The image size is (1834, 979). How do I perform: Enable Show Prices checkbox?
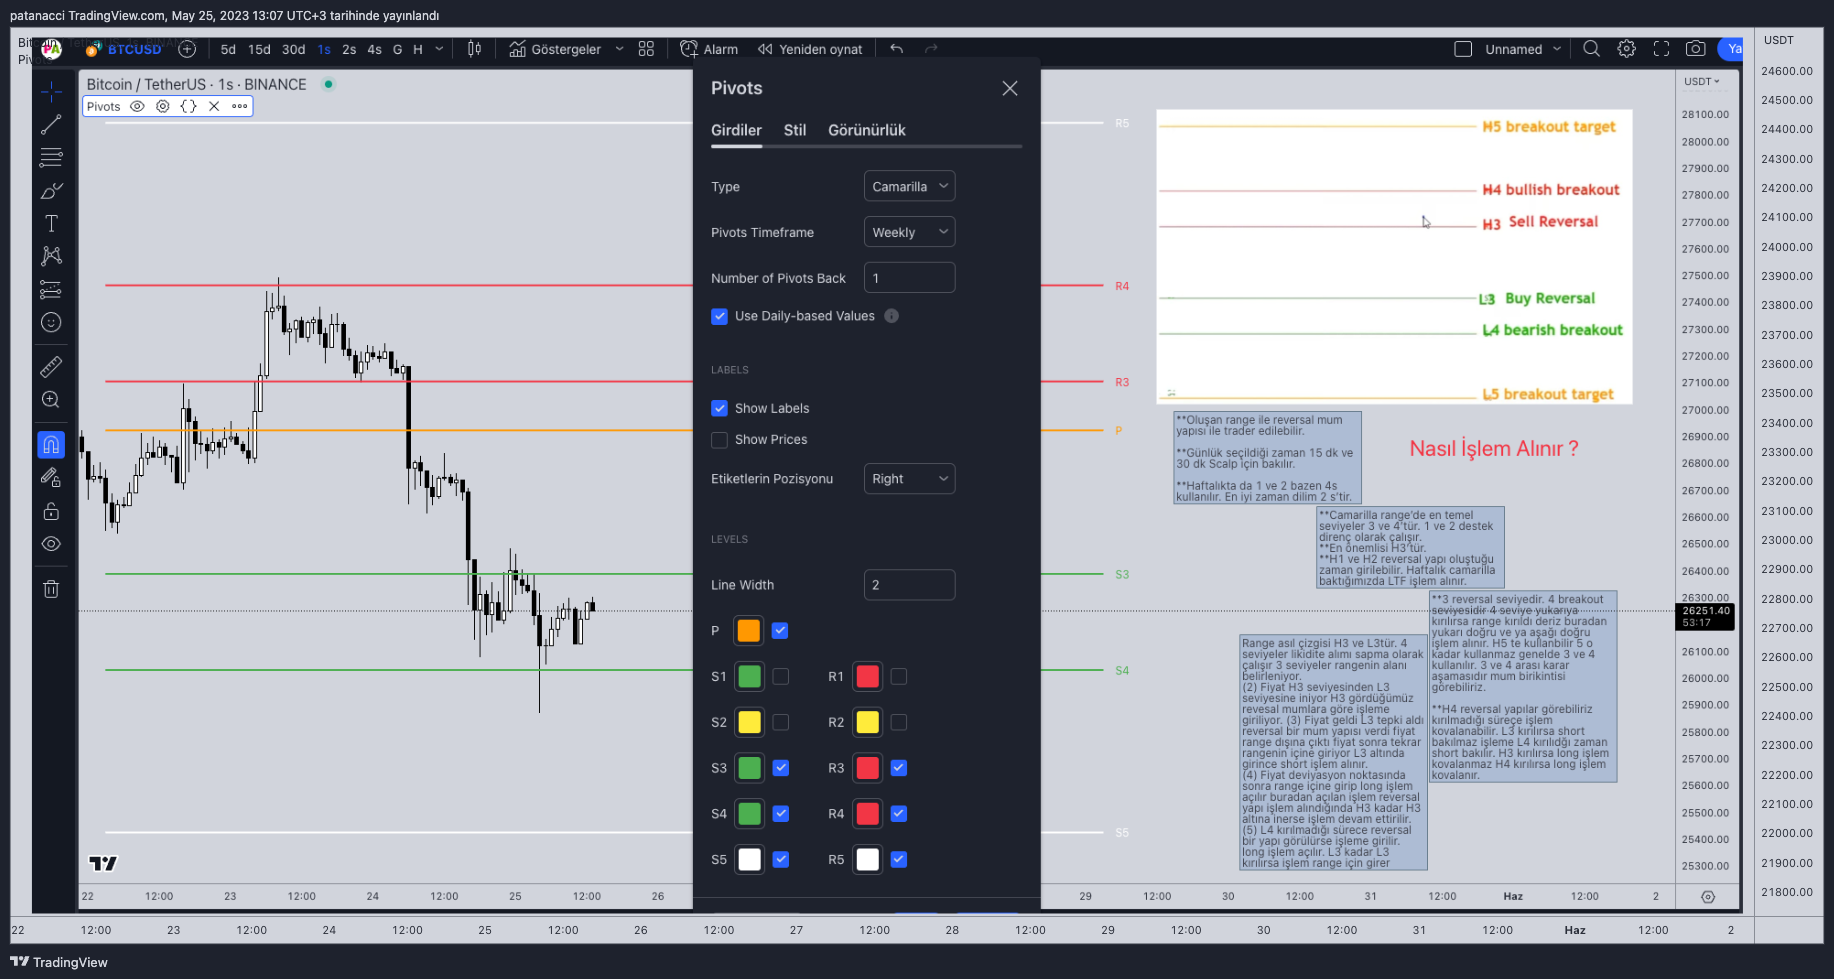point(719,440)
